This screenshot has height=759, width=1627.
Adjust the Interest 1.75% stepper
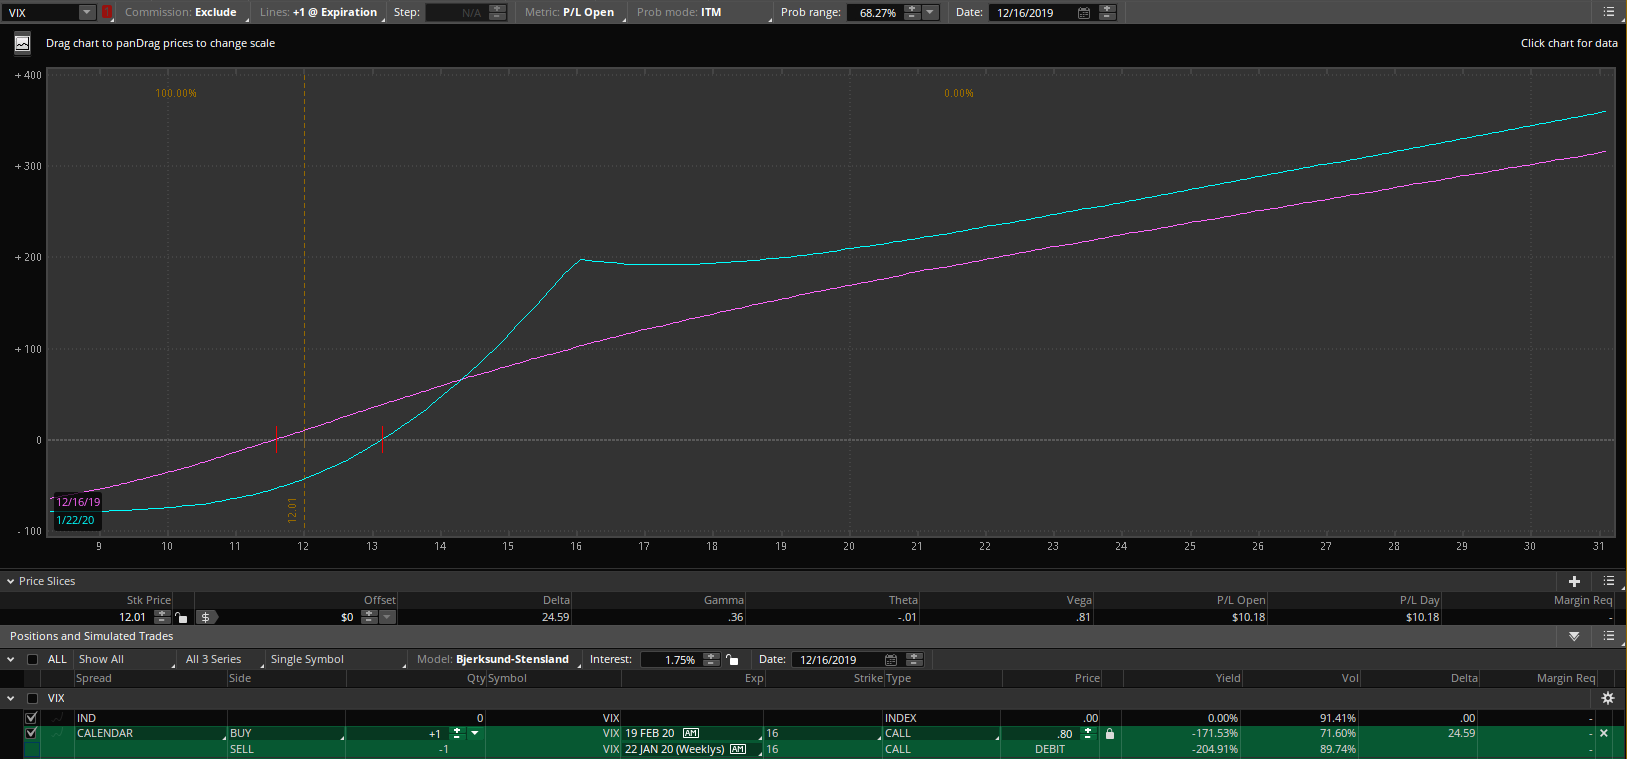[711, 660]
